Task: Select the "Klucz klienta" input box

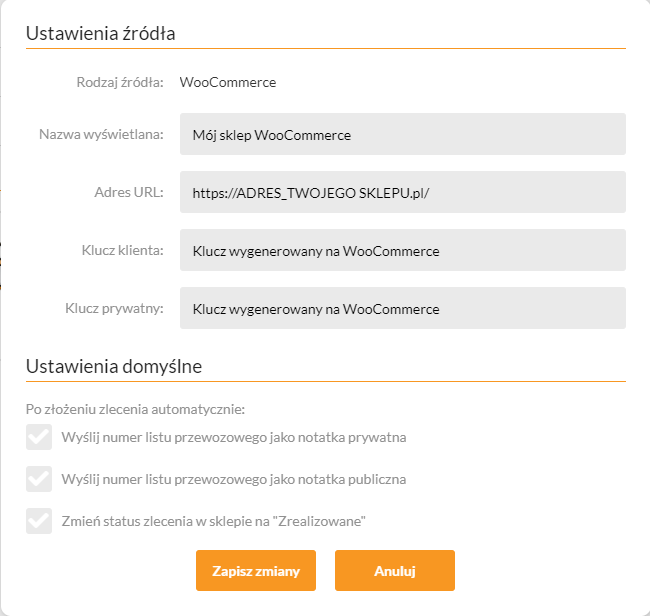Action: coord(402,250)
